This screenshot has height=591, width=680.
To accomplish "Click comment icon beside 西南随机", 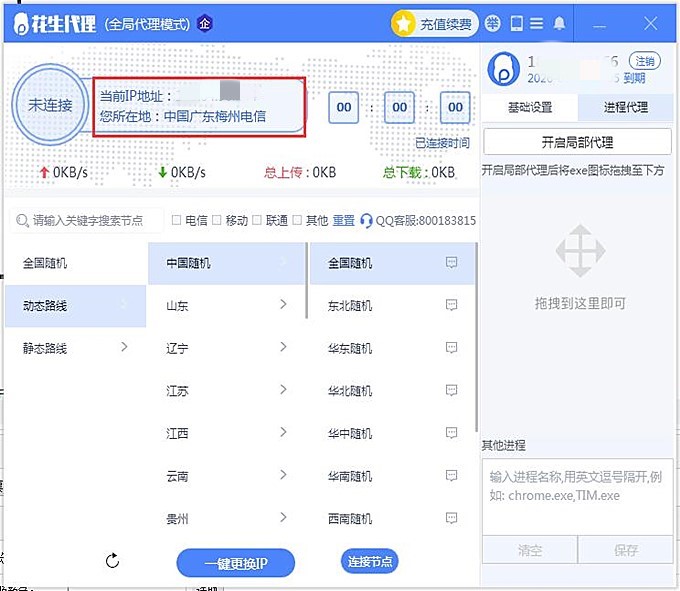I will tap(451, 518).
